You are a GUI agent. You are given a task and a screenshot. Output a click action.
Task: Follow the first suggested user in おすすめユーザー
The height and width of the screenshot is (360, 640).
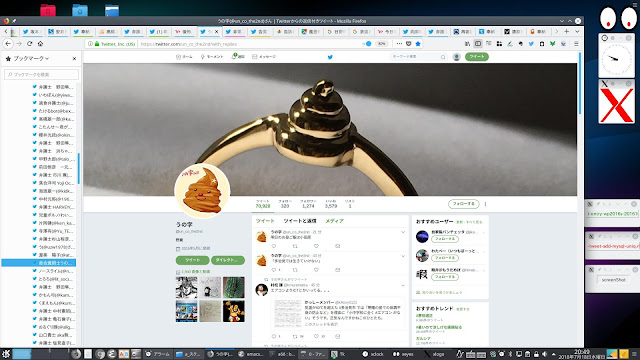[x=445, y=239]
